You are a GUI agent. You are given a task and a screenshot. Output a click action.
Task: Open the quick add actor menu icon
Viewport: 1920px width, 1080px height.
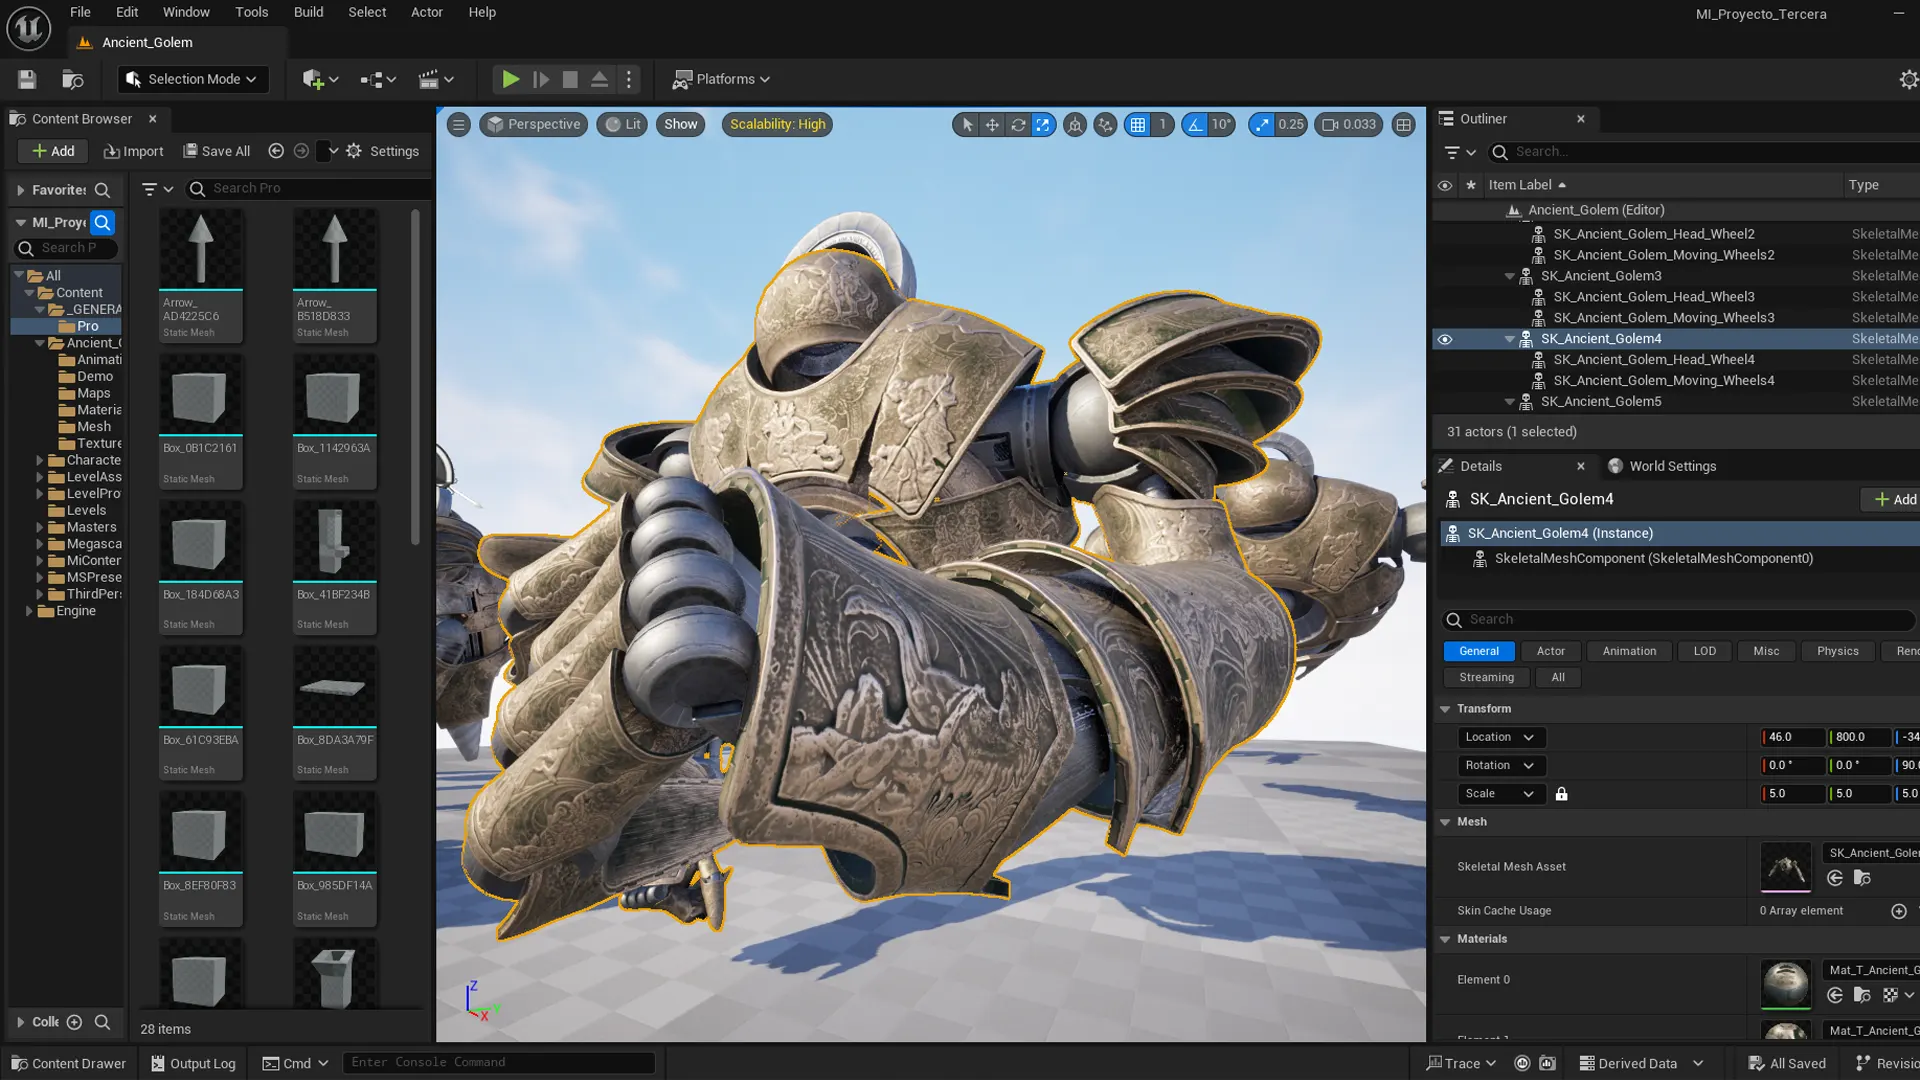(x=320, y=79)
